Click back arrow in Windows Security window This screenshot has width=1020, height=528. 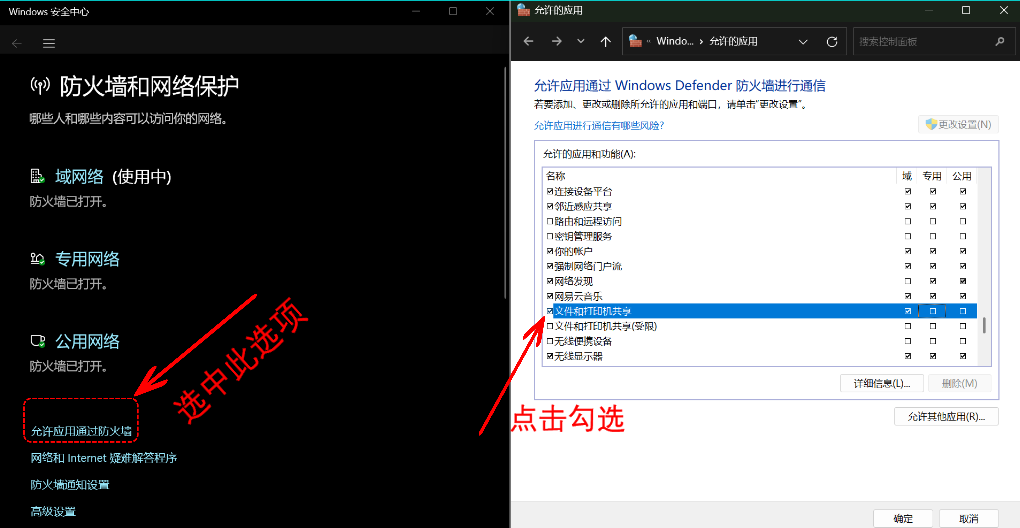17,44
